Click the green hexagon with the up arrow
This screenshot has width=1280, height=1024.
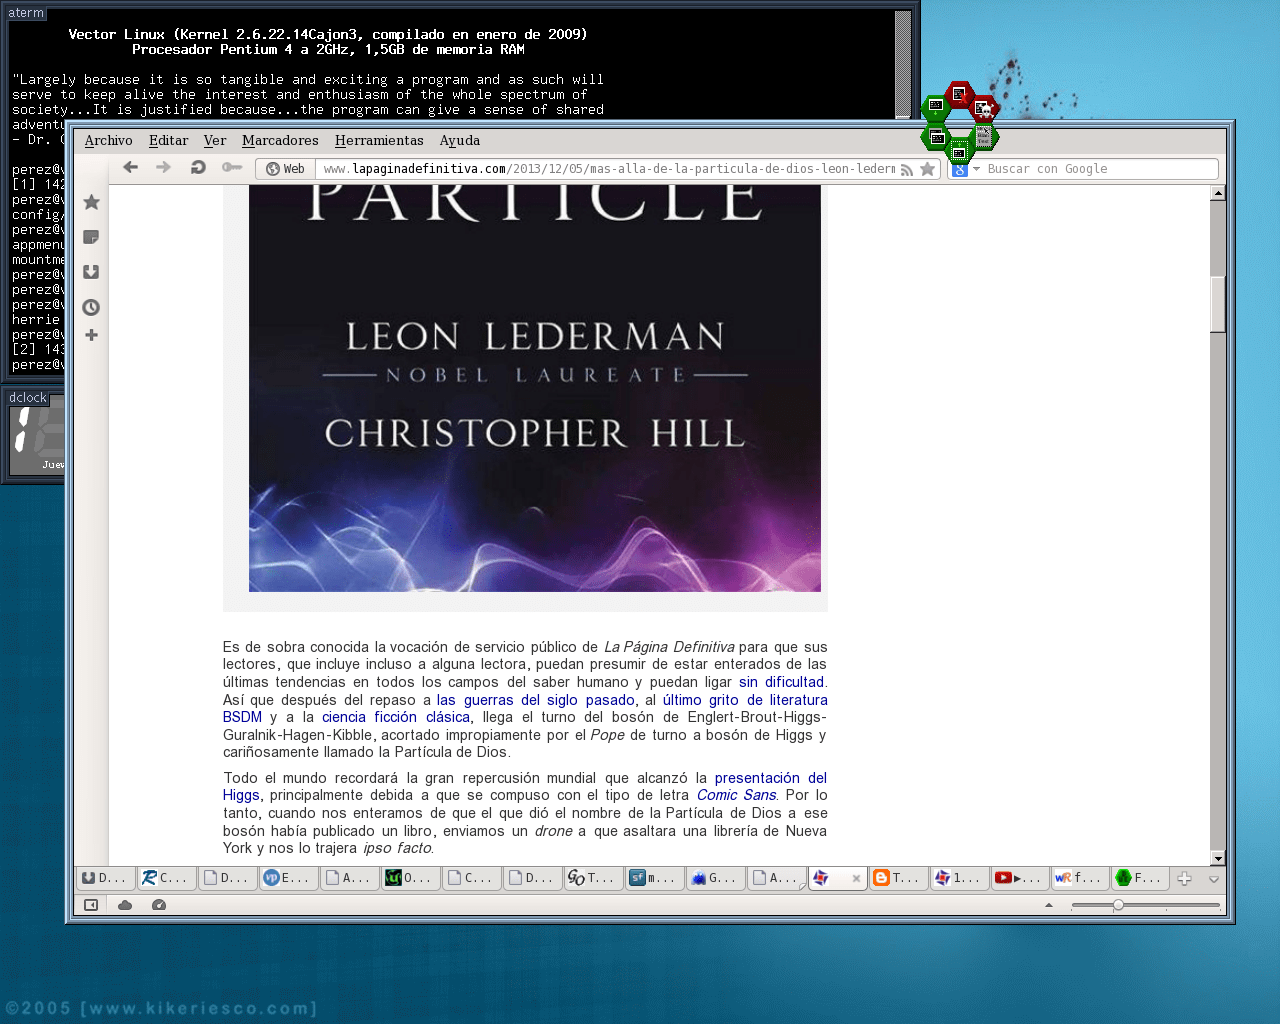(x=959, y=152)
